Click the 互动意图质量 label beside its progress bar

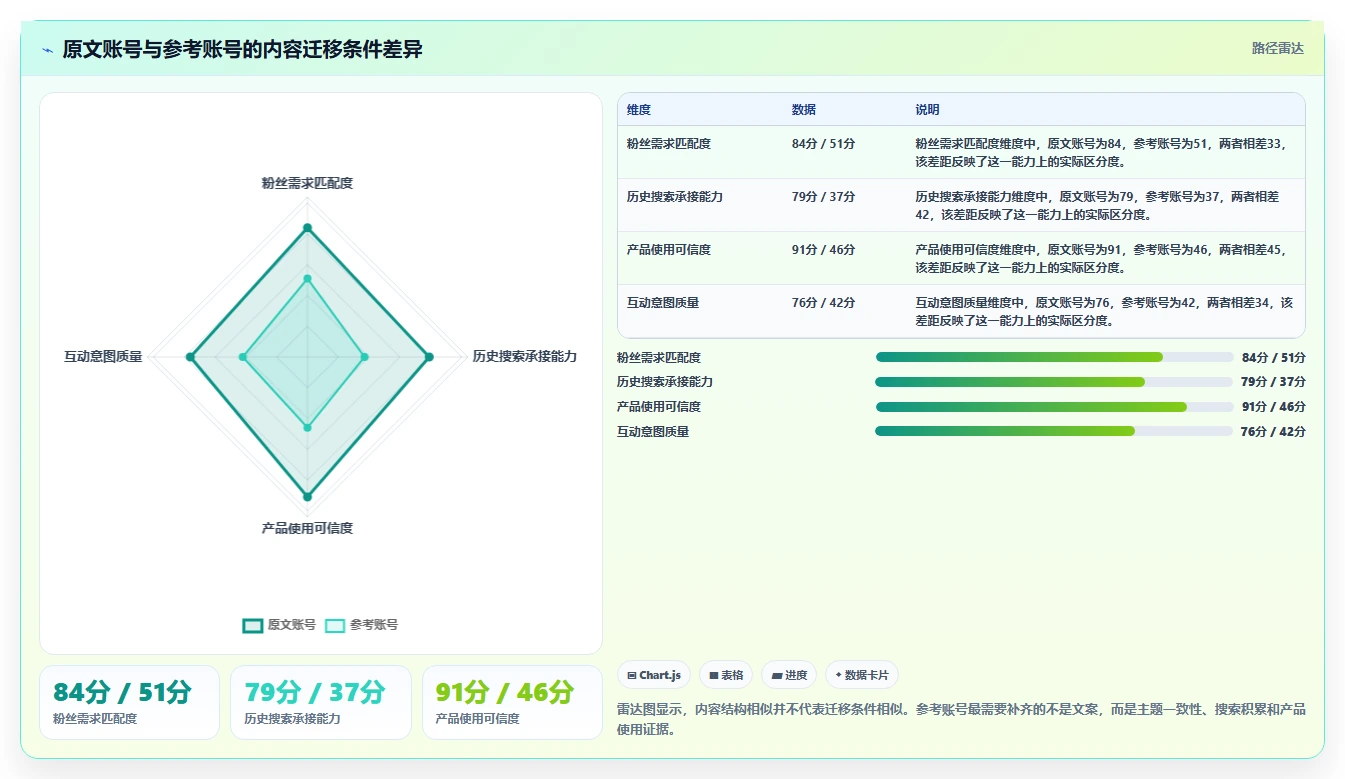[653, 432]
